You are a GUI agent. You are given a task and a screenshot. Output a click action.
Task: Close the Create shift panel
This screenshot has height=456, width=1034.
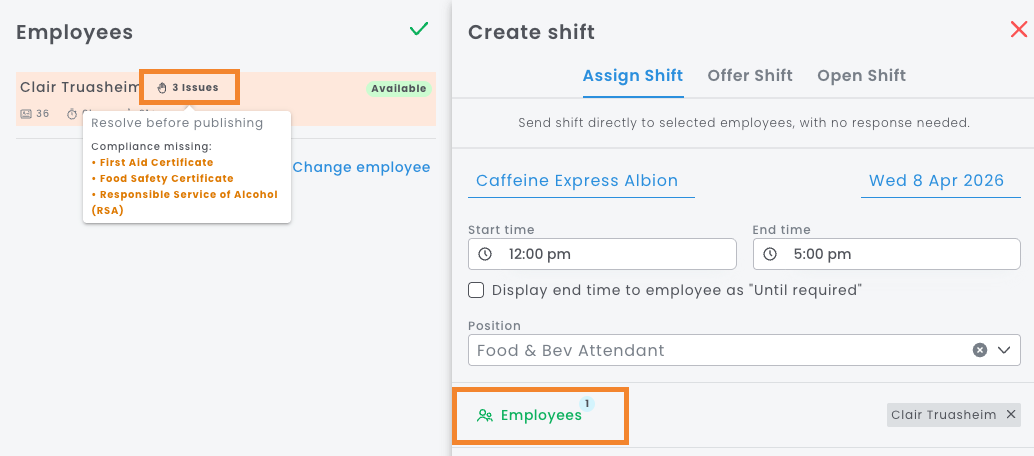click(1019, 30)
